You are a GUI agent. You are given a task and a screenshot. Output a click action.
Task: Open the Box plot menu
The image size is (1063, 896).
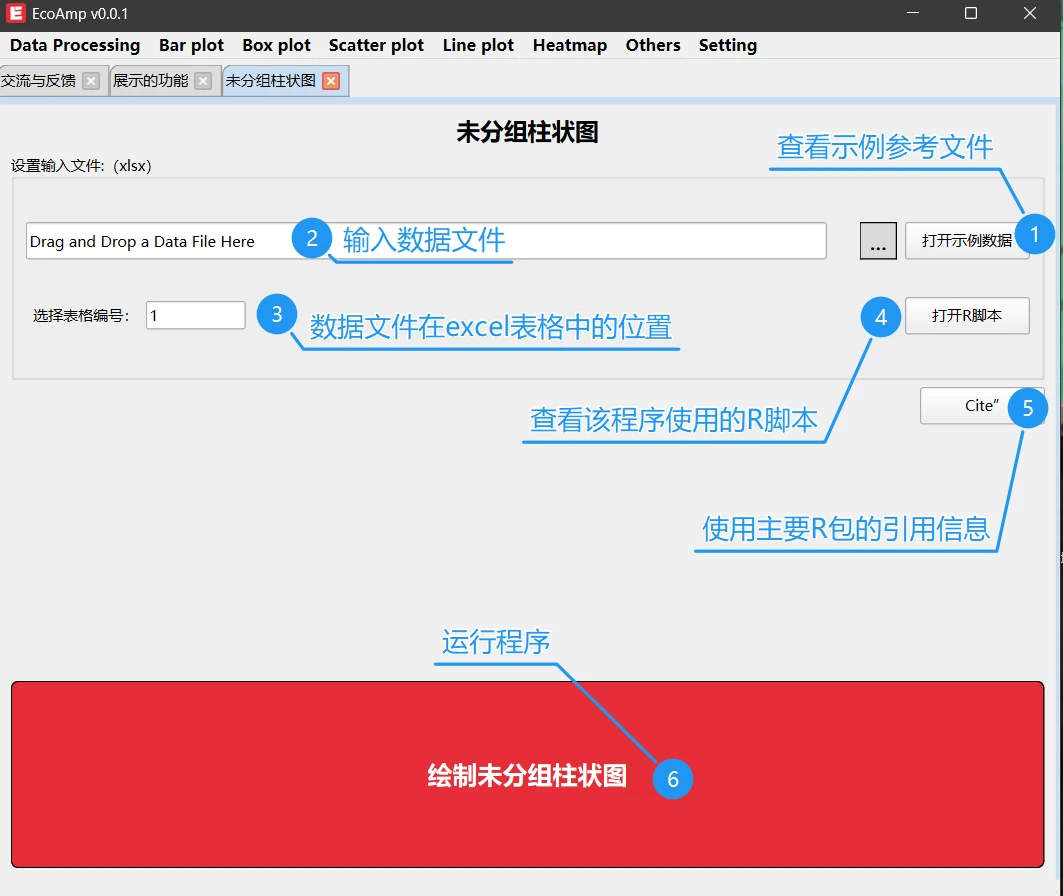(x=277, y=45)
